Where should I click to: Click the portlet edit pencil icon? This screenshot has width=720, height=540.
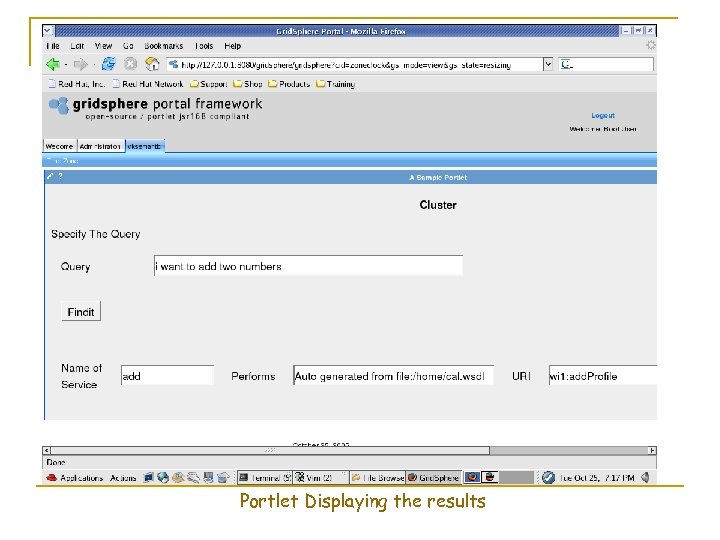coord(50,176)
